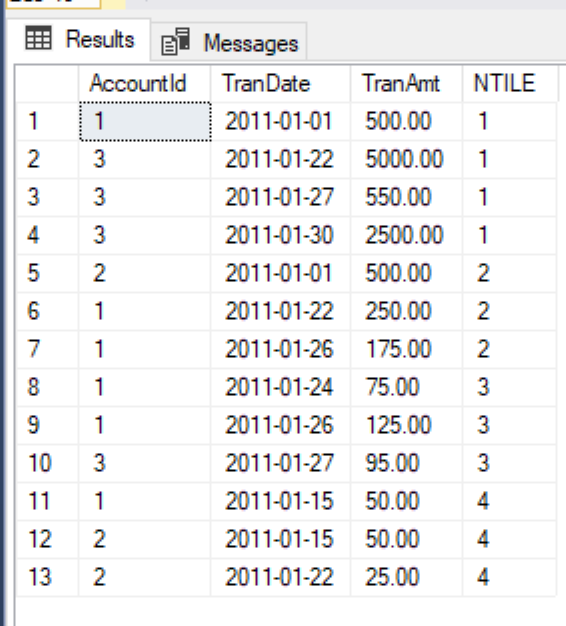This screenshot has width=566, height=626.
Task: Click the 2500.00 TranAmt cell
Action: pyautogui.click(x=406, y=235)
